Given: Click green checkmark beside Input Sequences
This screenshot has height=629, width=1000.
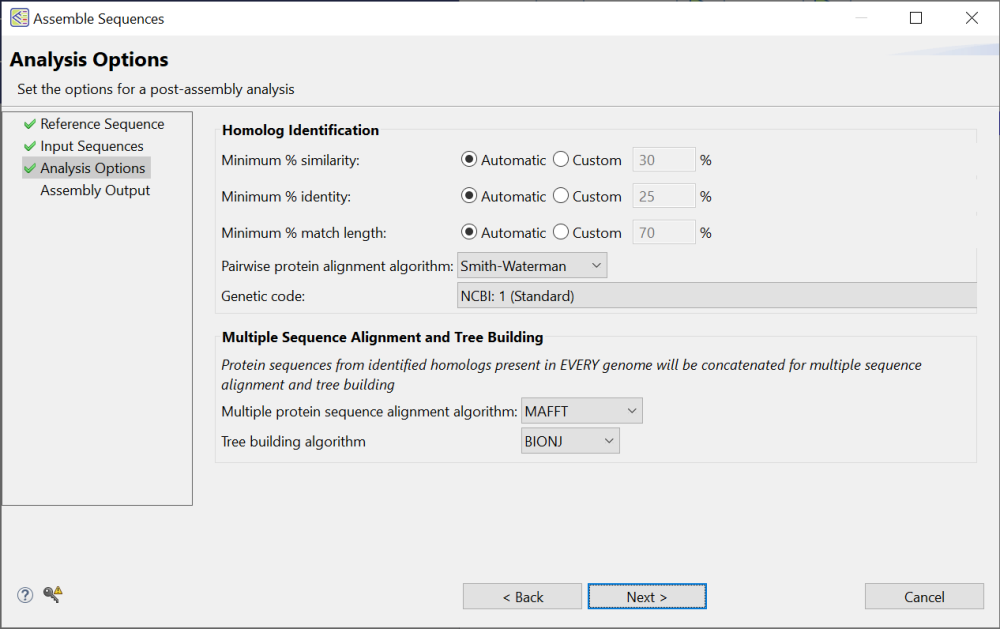Looking at the screenshot, I should click(30, 145).
